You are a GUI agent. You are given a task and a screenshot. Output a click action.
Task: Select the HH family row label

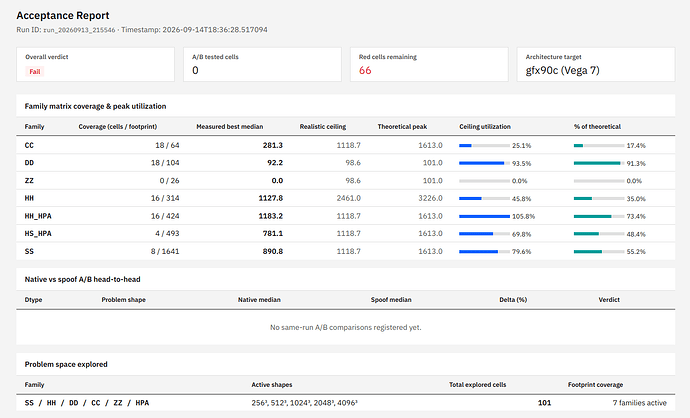(29, 198)
